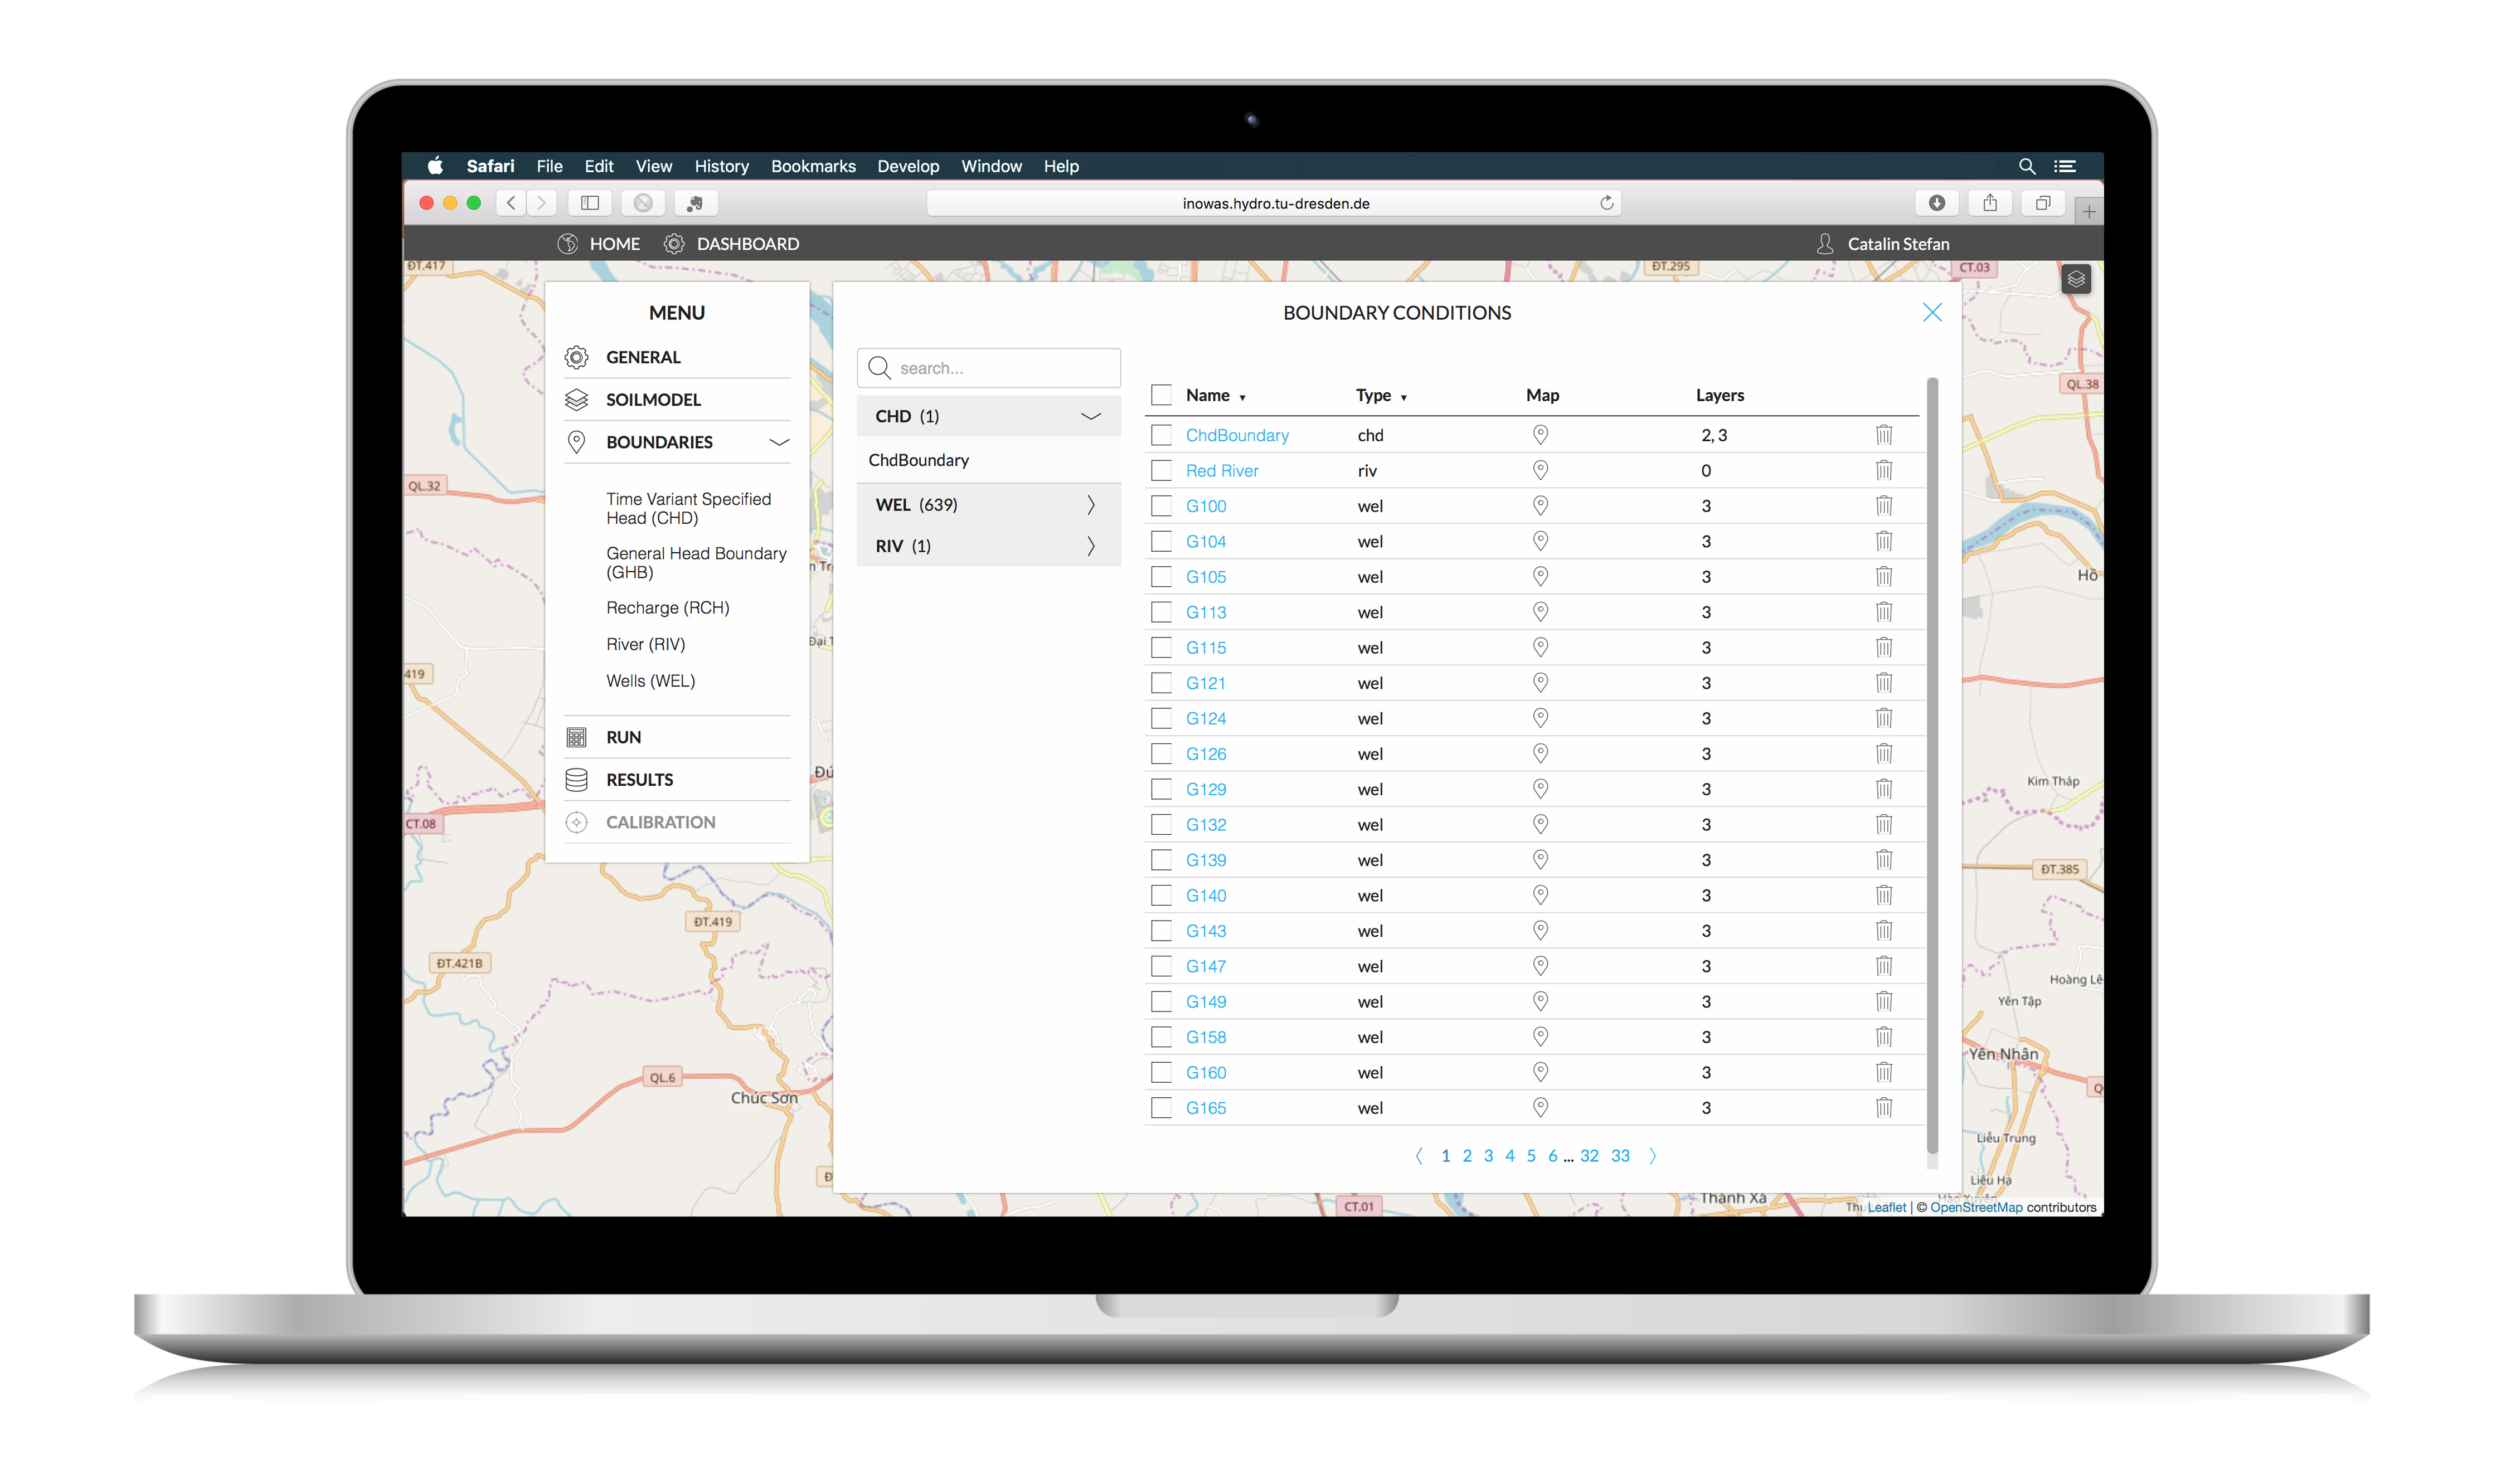Check the G129 row checkbox
The width and height of the screenshot is (2511, 1484).
point(1160,789)
